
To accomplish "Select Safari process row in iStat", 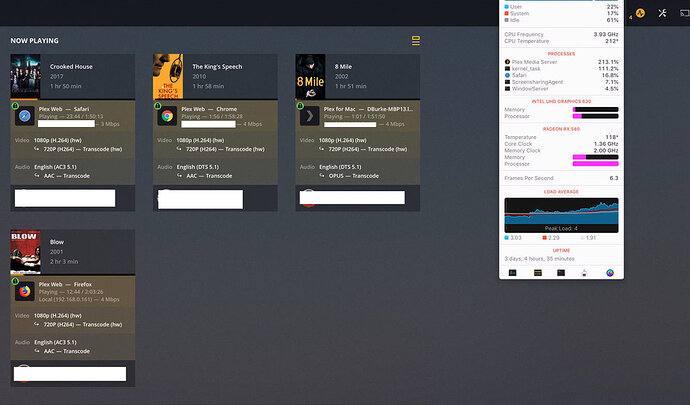I will pos(561,75).
